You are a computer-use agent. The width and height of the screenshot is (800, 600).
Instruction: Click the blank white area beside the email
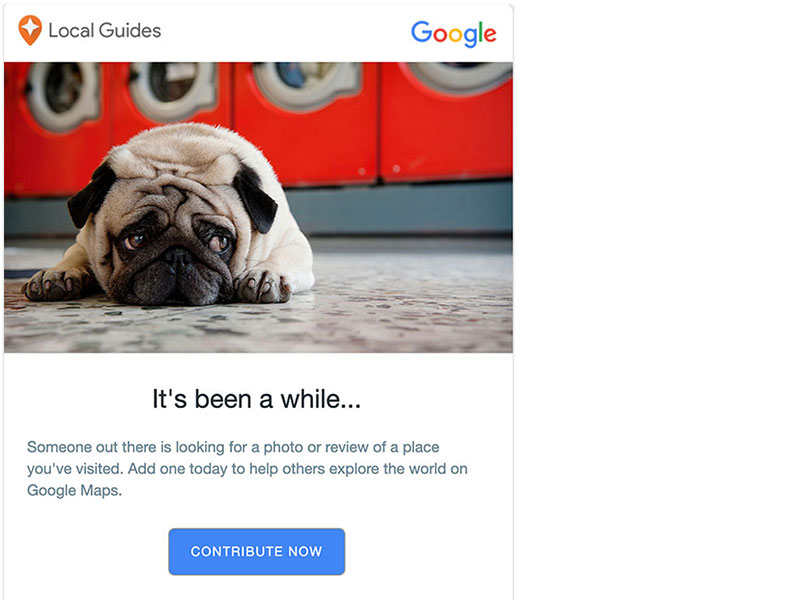click(660, 300)
